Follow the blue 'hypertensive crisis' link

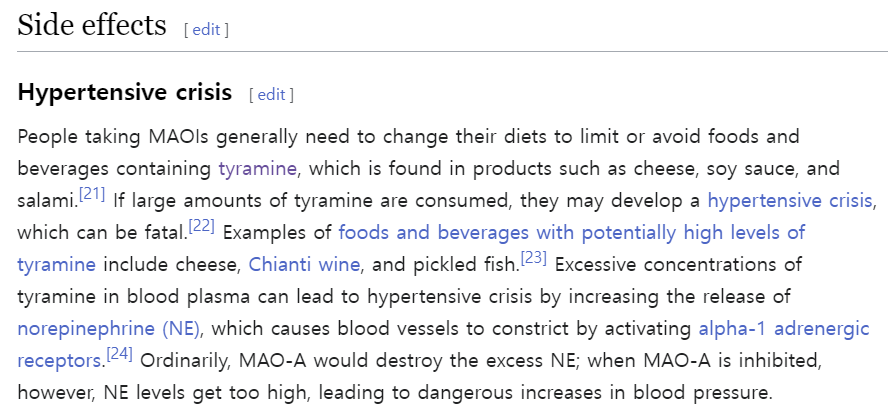(789, 200)
